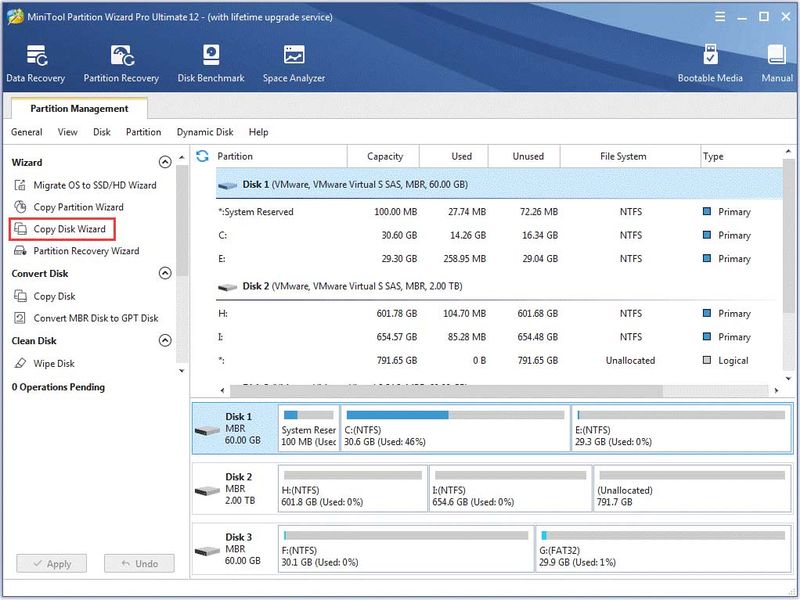Open the Partition menu
800x600 pixels.
pos(143,132)
